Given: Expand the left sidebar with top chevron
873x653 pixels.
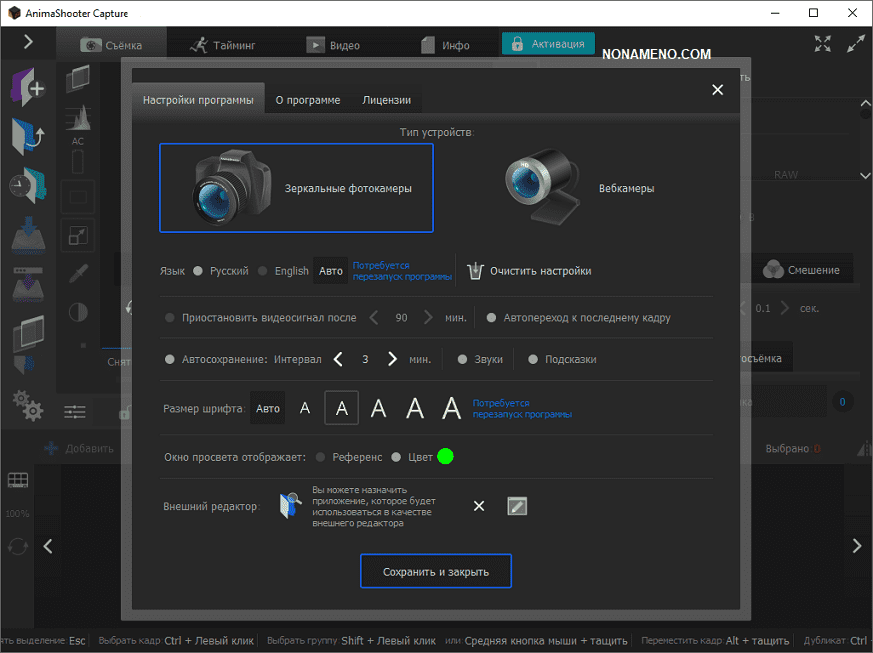Looking at the screenshot, I should 27,41.
